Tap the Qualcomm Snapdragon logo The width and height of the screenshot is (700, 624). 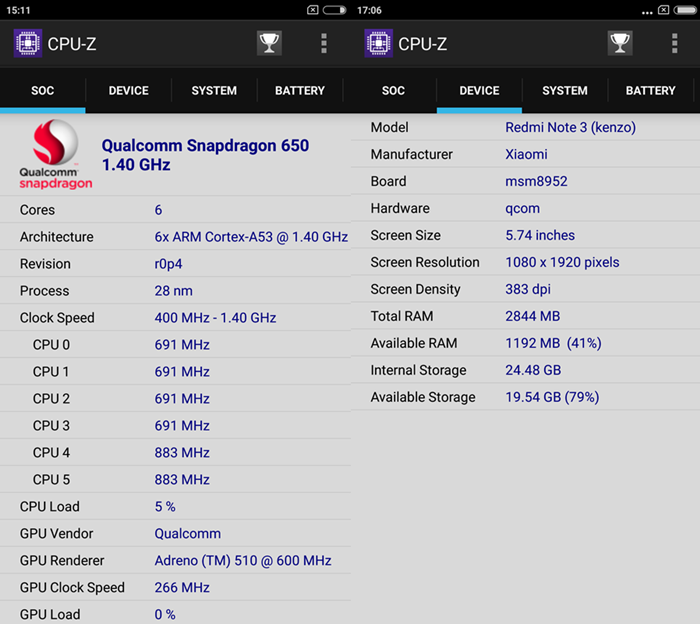(x=55, y=154)
